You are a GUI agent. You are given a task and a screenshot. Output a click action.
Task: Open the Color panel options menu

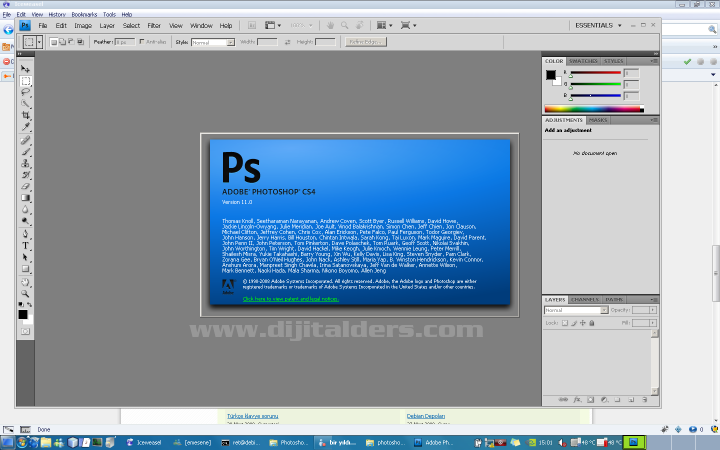654,61
